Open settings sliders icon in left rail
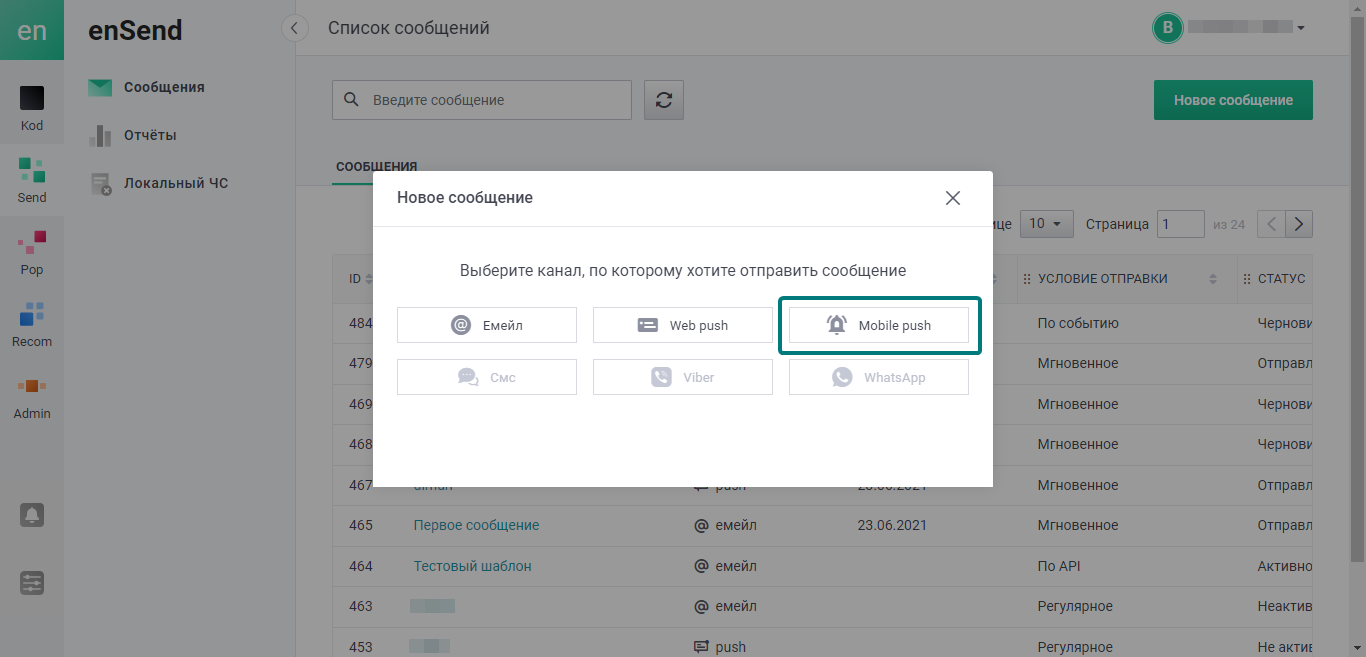Viewport: 1366px width, 657px height. pos(32,582)
